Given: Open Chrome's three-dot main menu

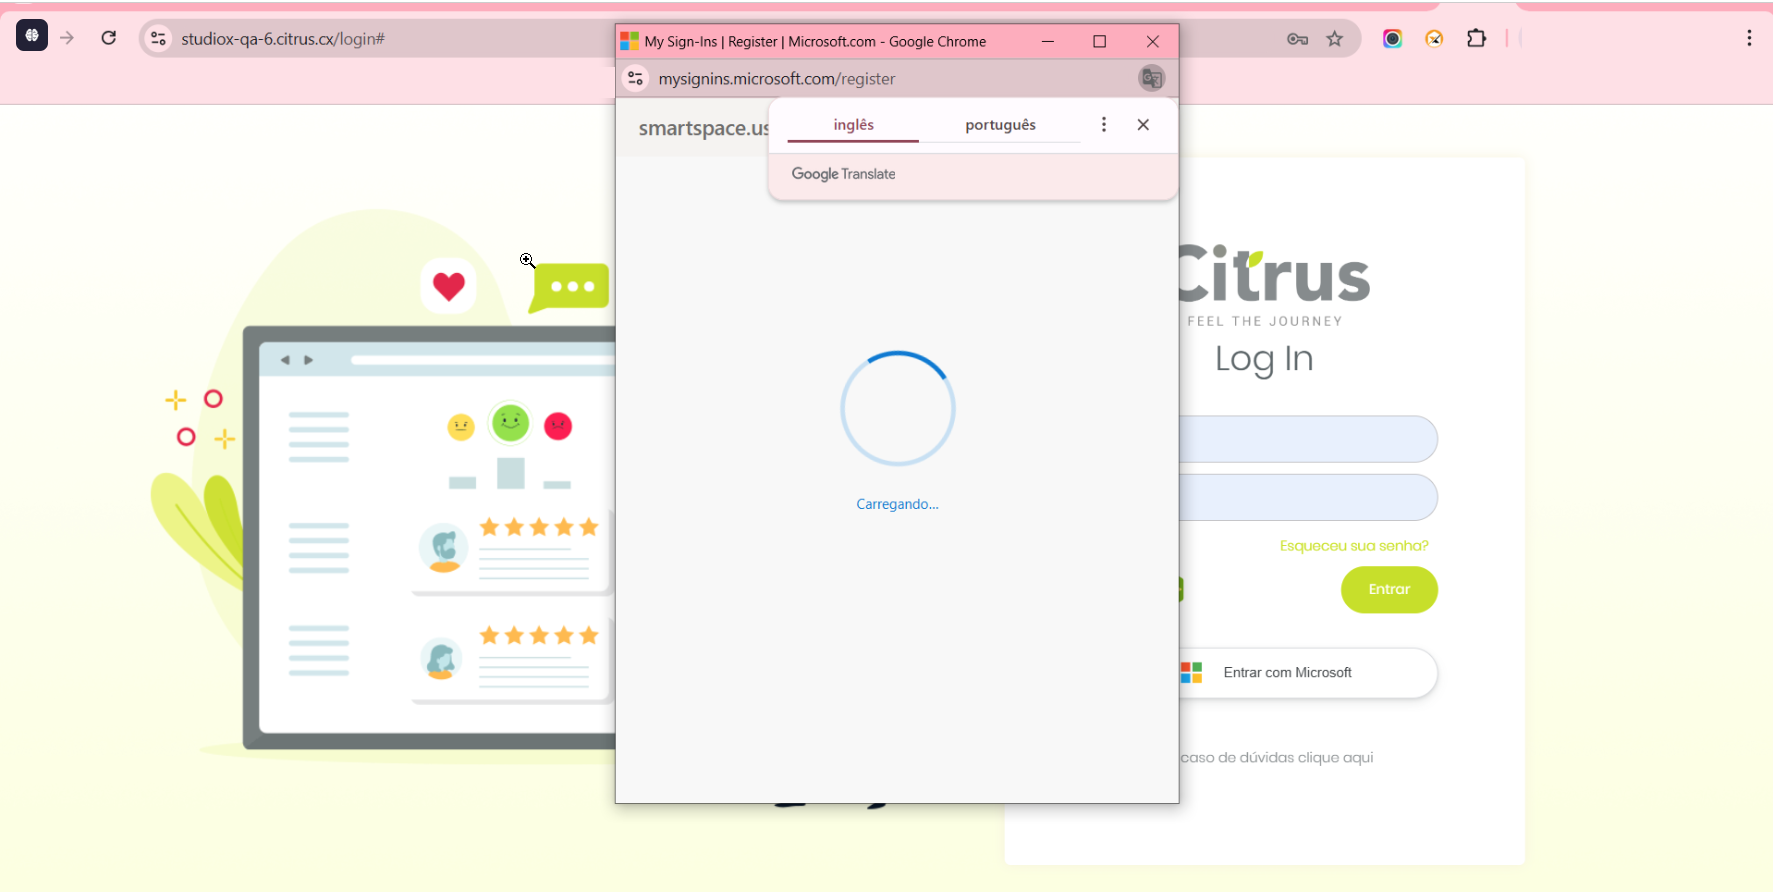Looking at the screenshot, I should pos(1748,39).
